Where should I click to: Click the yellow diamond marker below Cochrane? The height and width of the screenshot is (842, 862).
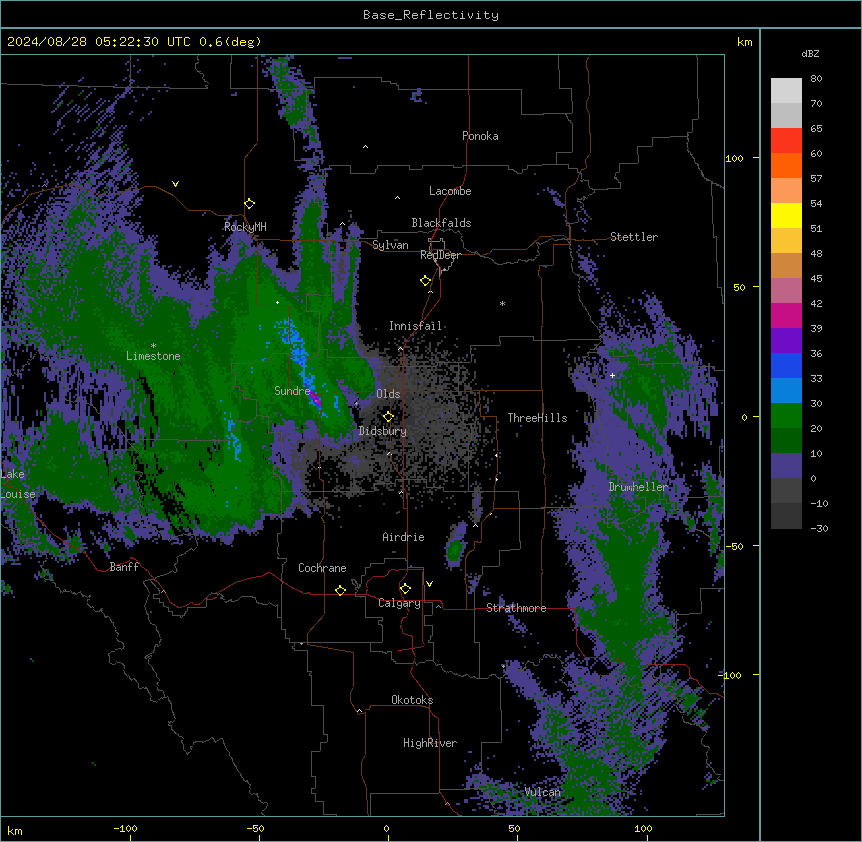click(x=340, y=590)
